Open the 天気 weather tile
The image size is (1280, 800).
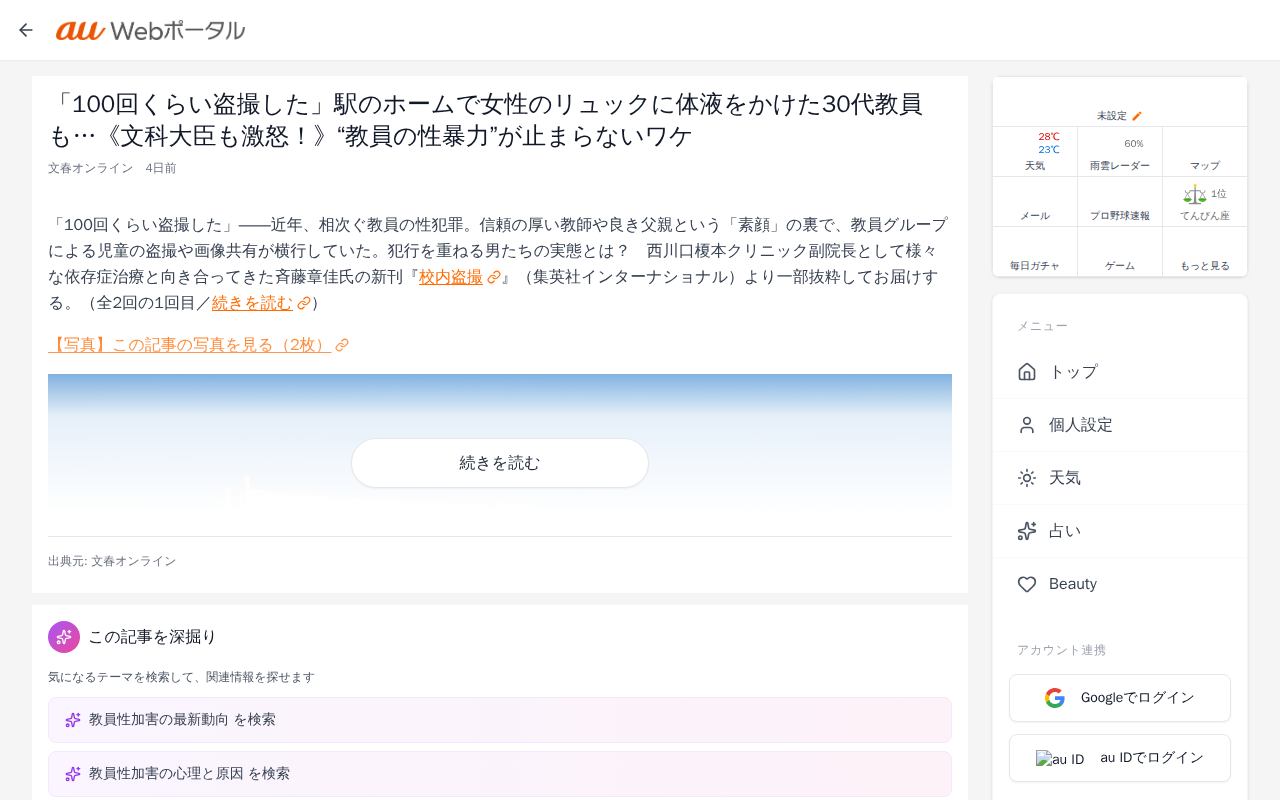pyautogui.click(x=1035, y=152)
